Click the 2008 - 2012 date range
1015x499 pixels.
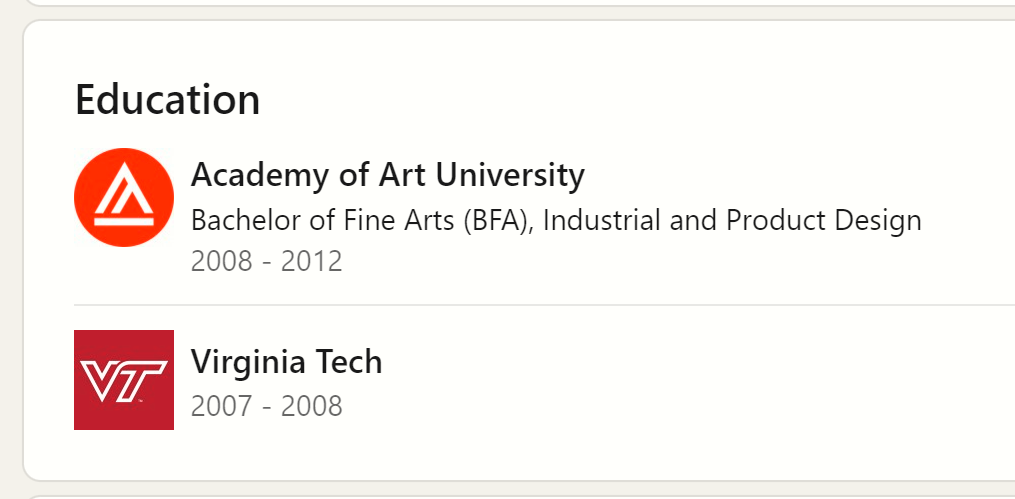click(x=266, y=261)
